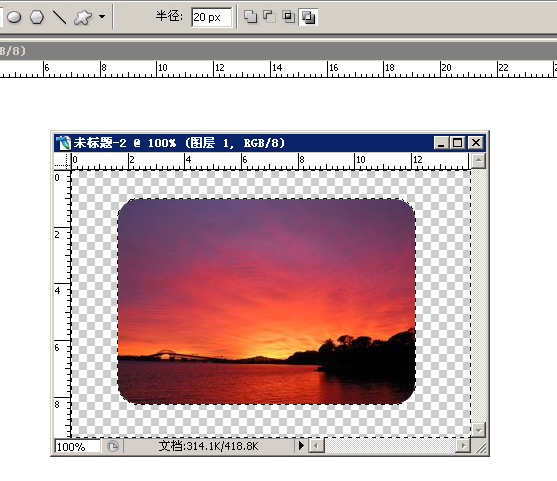Image resolution: width=557 pixels, height=481 pixels.
Task: Select the Polygon shape tool
Action: [37, 17]
